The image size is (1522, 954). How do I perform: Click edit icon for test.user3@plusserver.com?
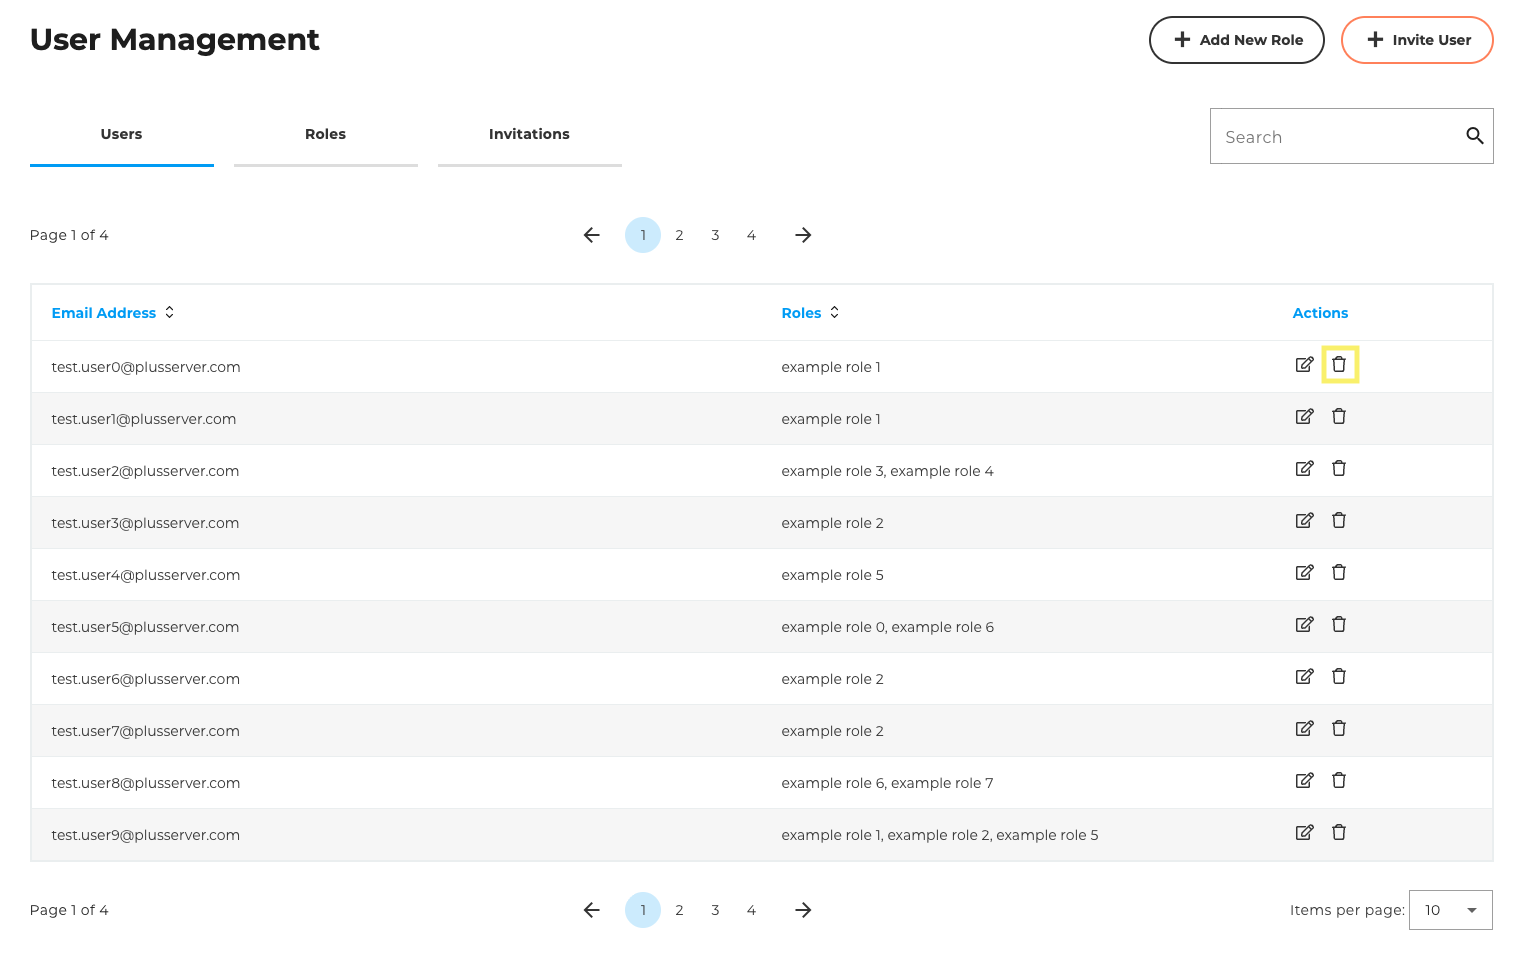pyautogui.click(x=1304, y=521)
